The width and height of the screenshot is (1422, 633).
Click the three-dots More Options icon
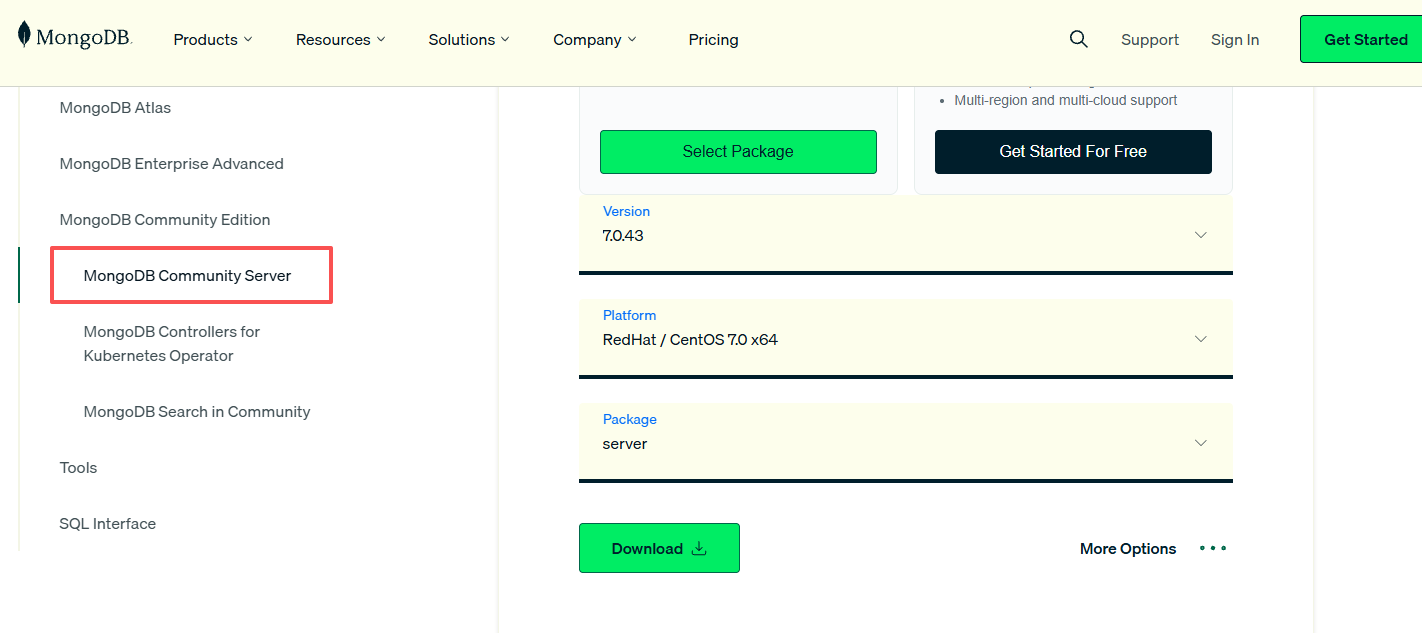(x=1213, y=548)
